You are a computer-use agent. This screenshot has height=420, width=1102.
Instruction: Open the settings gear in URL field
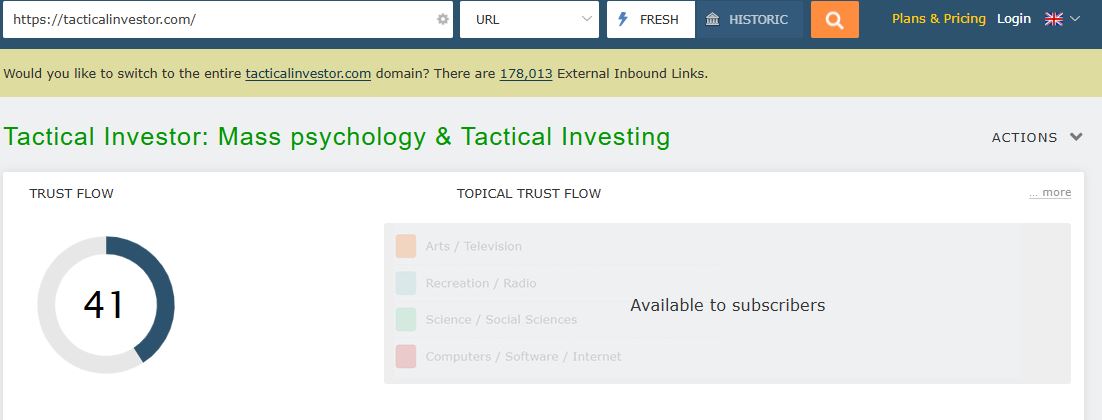pos(443,20)
